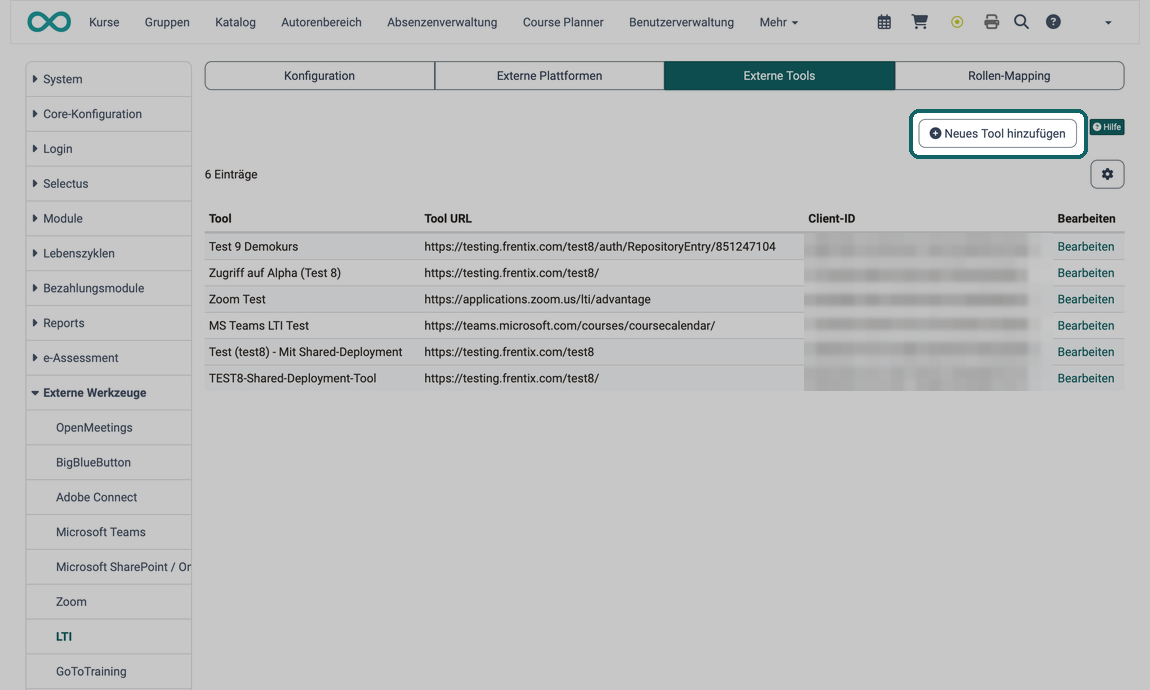Image resolution: width=1150 pixels, height=690 pixels.
Task: Open Gruppen in the top navigation
Action: point(167,23)
